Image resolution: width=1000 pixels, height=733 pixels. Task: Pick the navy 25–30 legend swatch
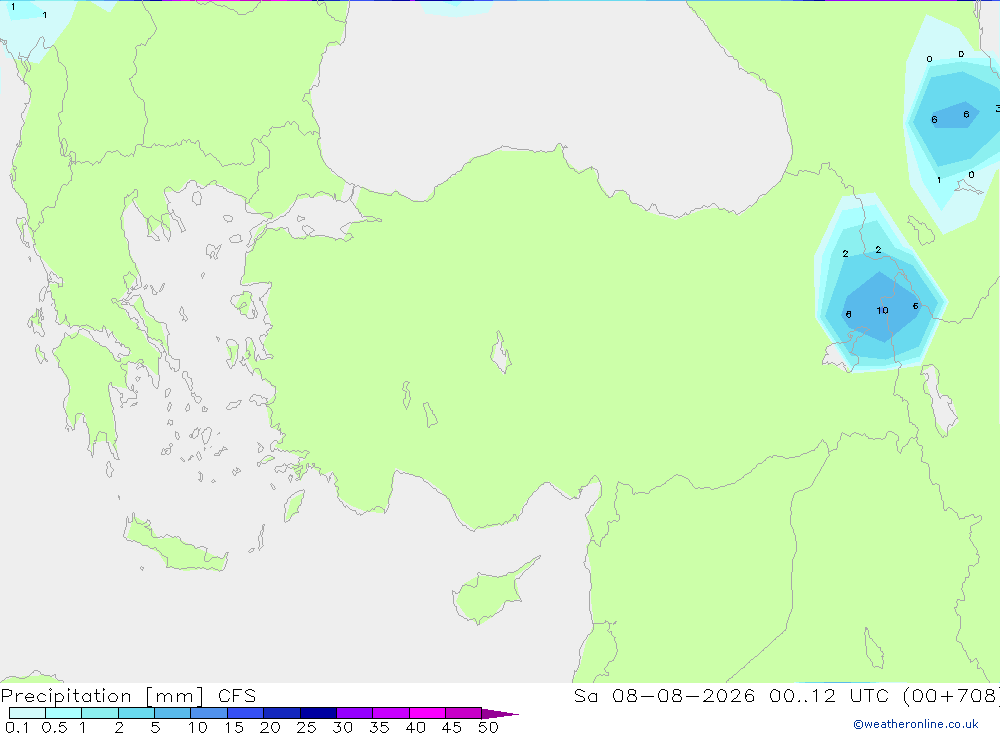(x=318, y=713)
